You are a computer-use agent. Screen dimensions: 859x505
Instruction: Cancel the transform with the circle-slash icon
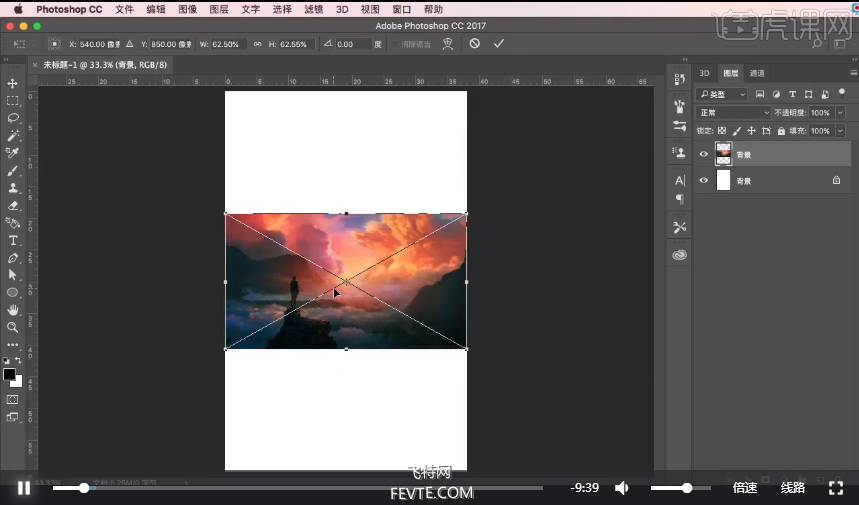click(474, 43)
